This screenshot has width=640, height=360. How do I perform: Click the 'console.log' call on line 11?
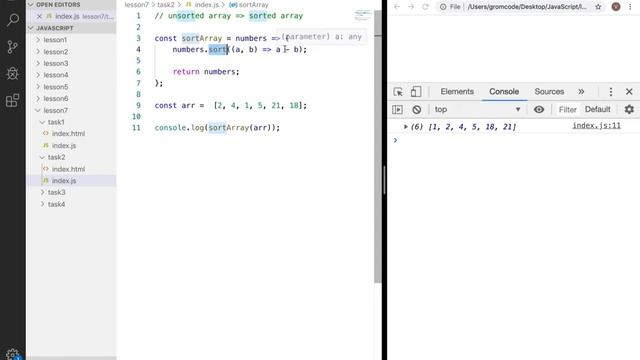(179, 128)
